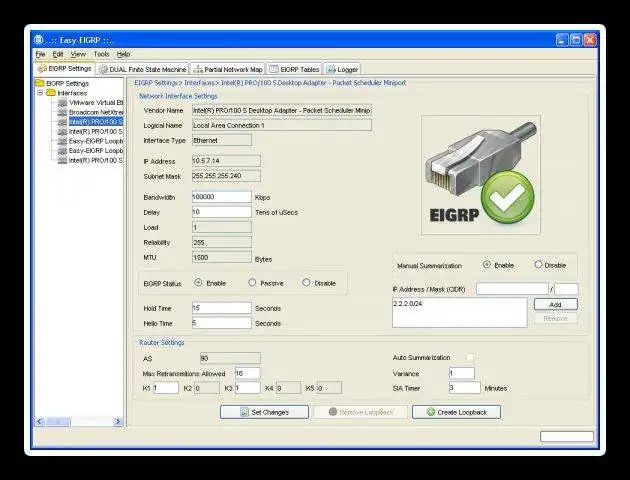Open the EIGRP Tables tab
This screenshot has width=630, height=480.
click(294, 69)
